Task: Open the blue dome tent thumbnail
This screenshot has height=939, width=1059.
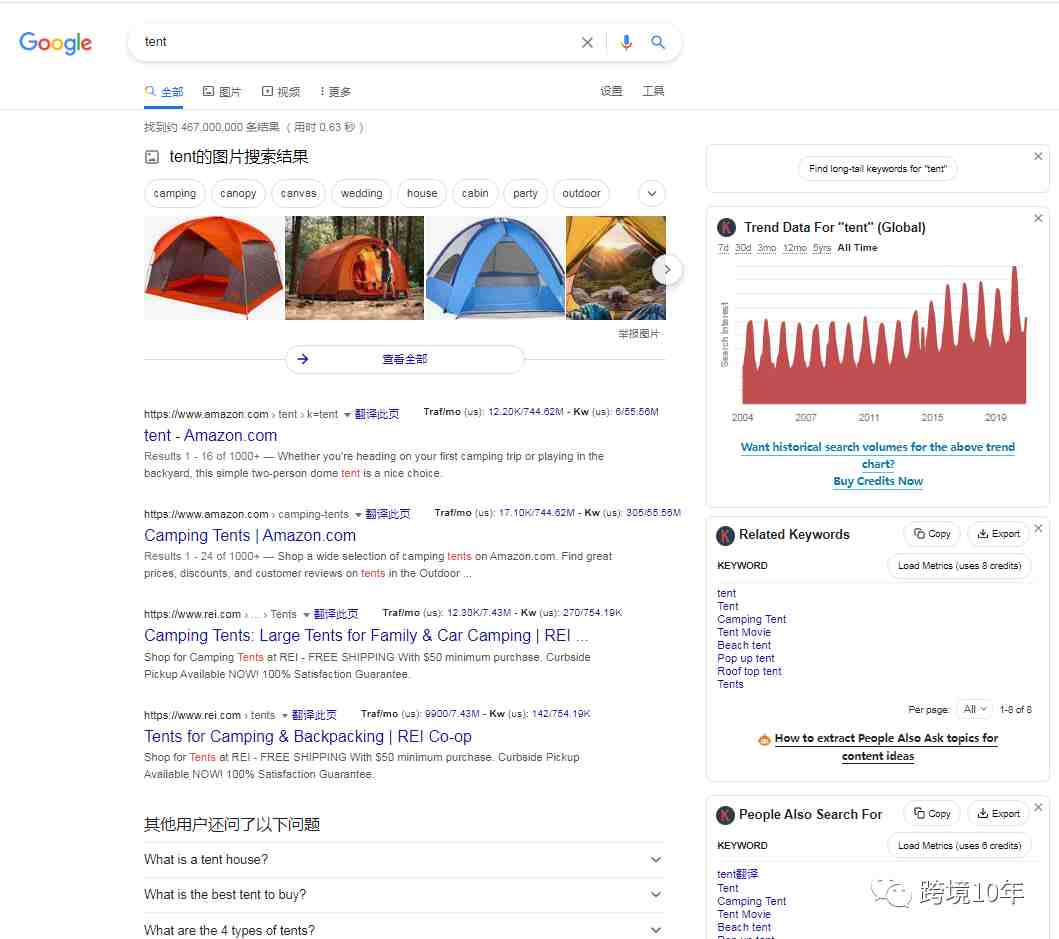Action: coord(495,268)
